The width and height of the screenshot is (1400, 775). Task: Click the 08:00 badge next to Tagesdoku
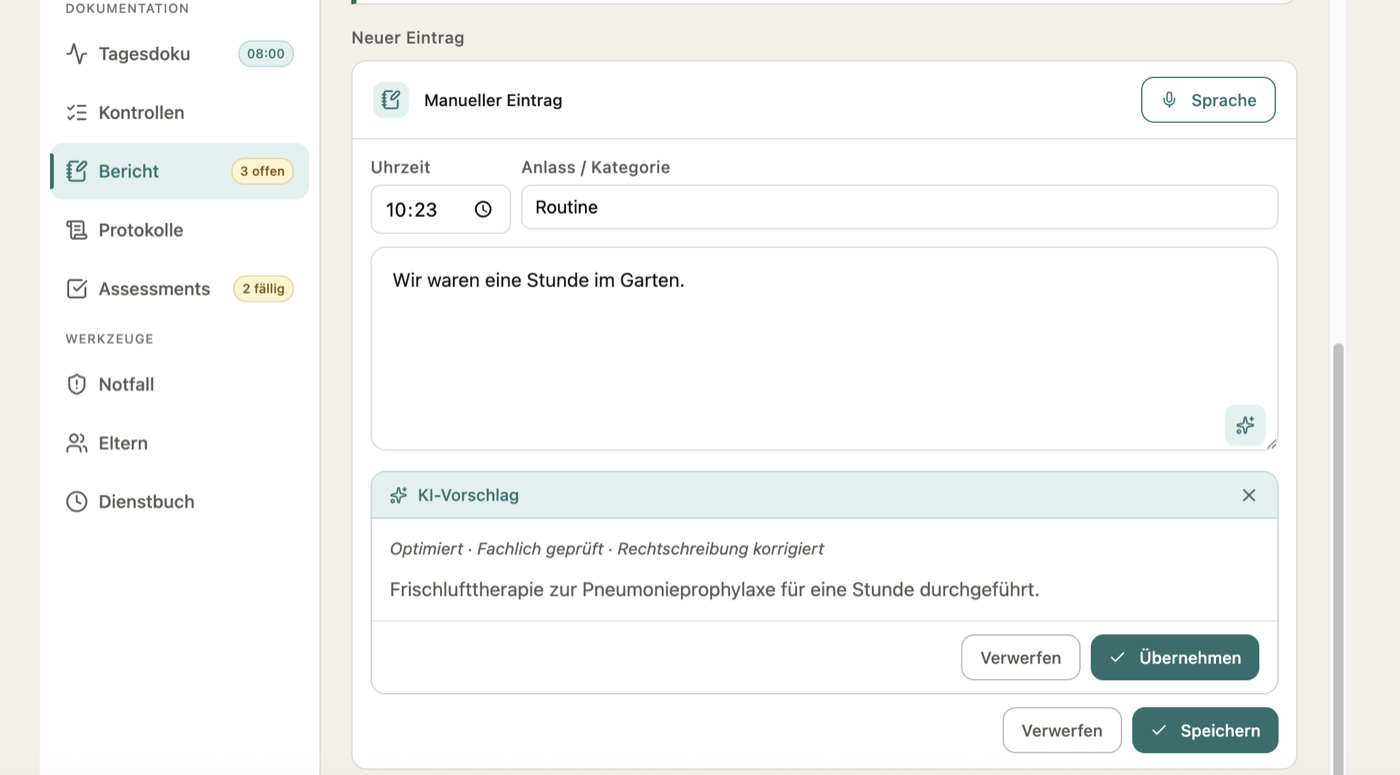click(266, 54)
